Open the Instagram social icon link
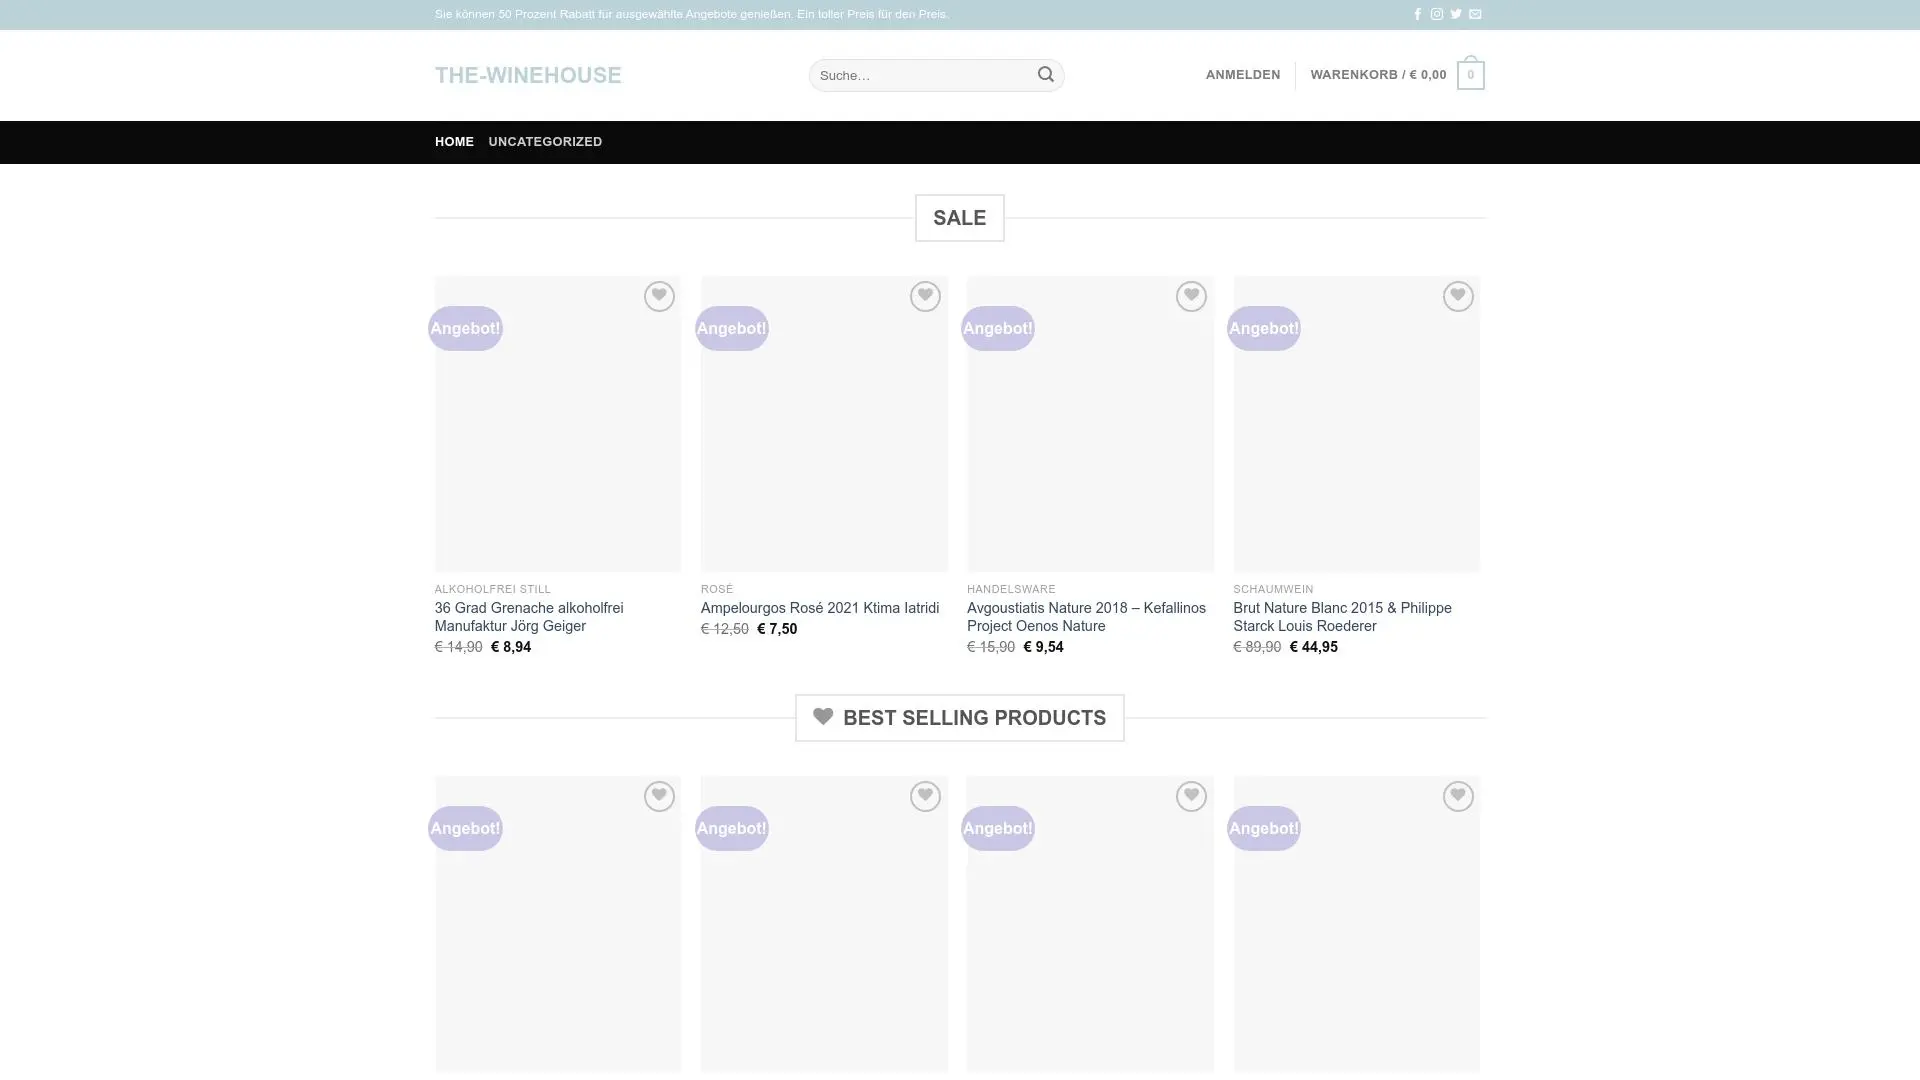Image resolution: width=1920 pixels, height=1080 pixels. tap(1436, 14)
